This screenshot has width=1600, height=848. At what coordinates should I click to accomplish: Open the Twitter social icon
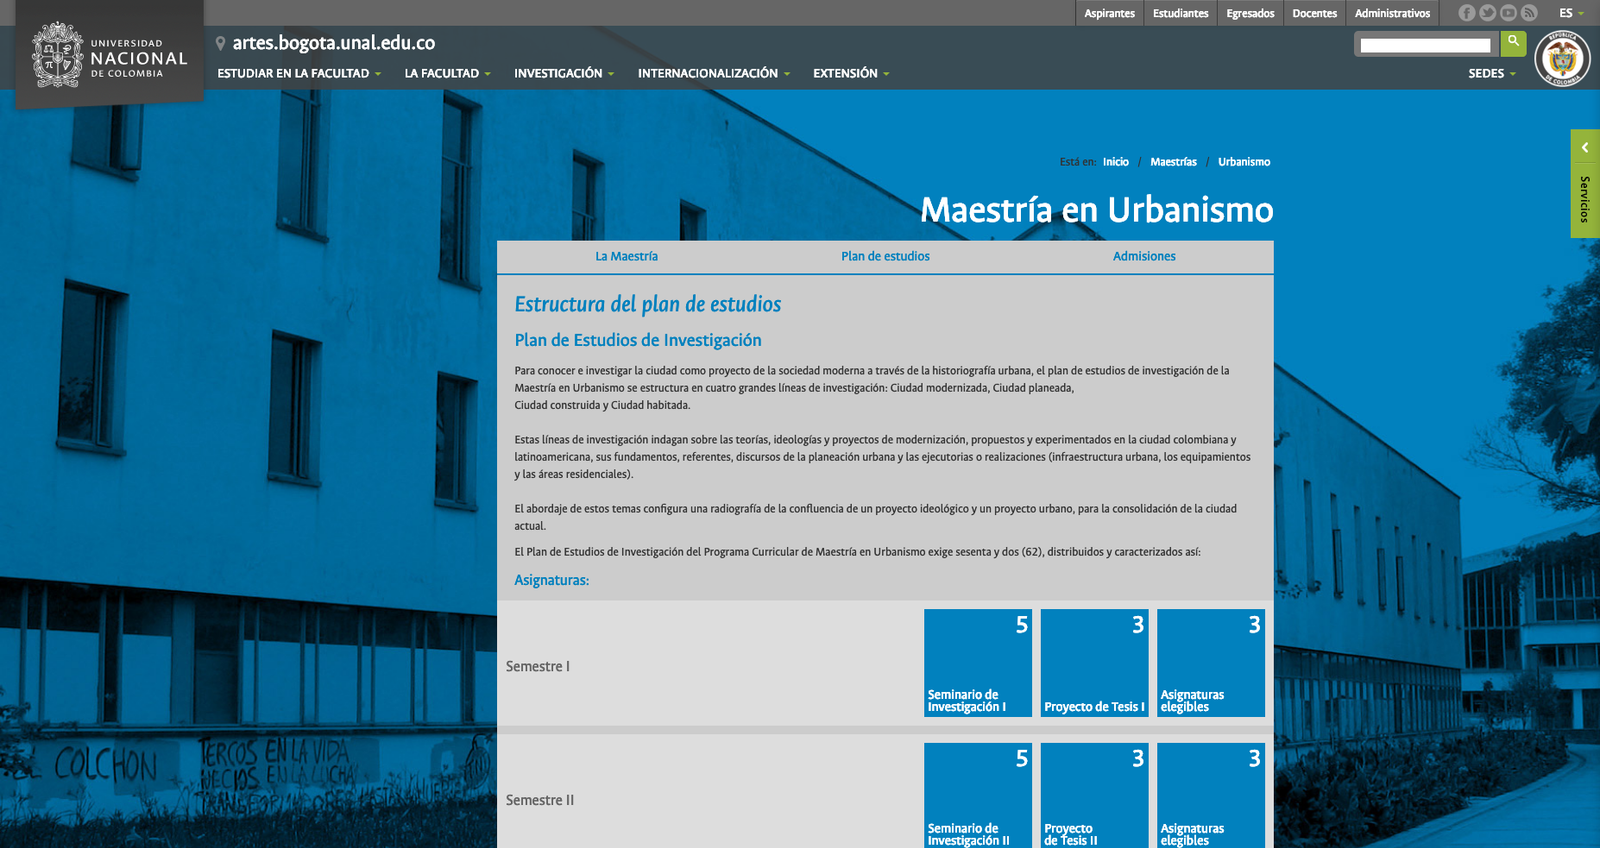pyautogui.click(x=1488, y=13)
